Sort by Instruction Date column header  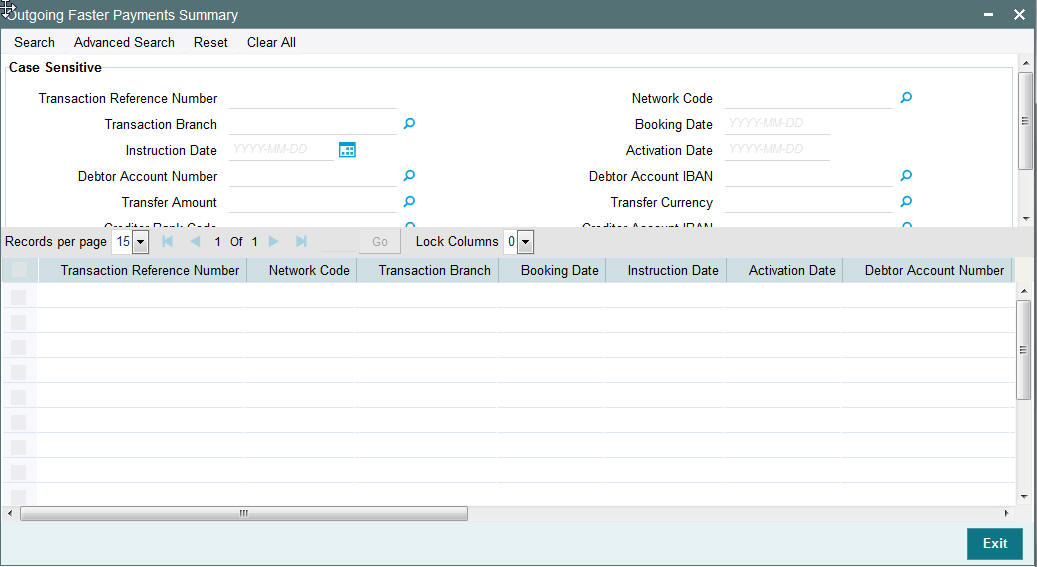coord(673,271)
